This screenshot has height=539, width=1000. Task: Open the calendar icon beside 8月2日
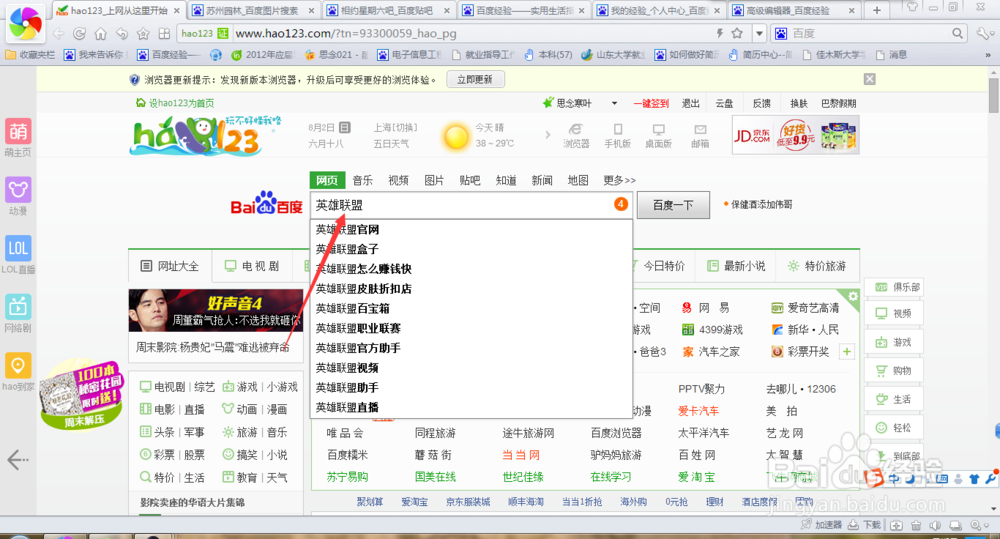345,127
